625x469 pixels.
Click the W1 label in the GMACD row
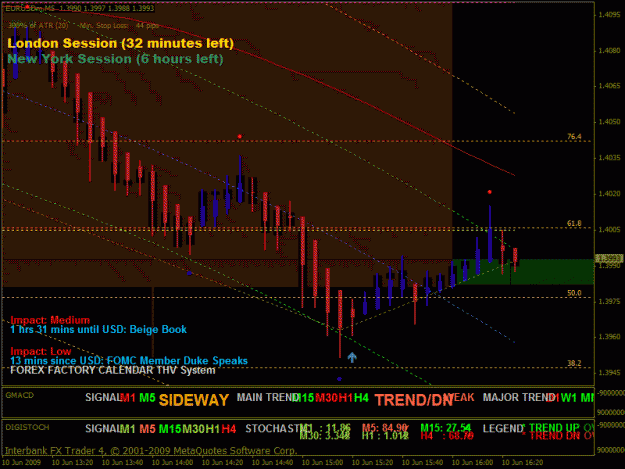569,398
